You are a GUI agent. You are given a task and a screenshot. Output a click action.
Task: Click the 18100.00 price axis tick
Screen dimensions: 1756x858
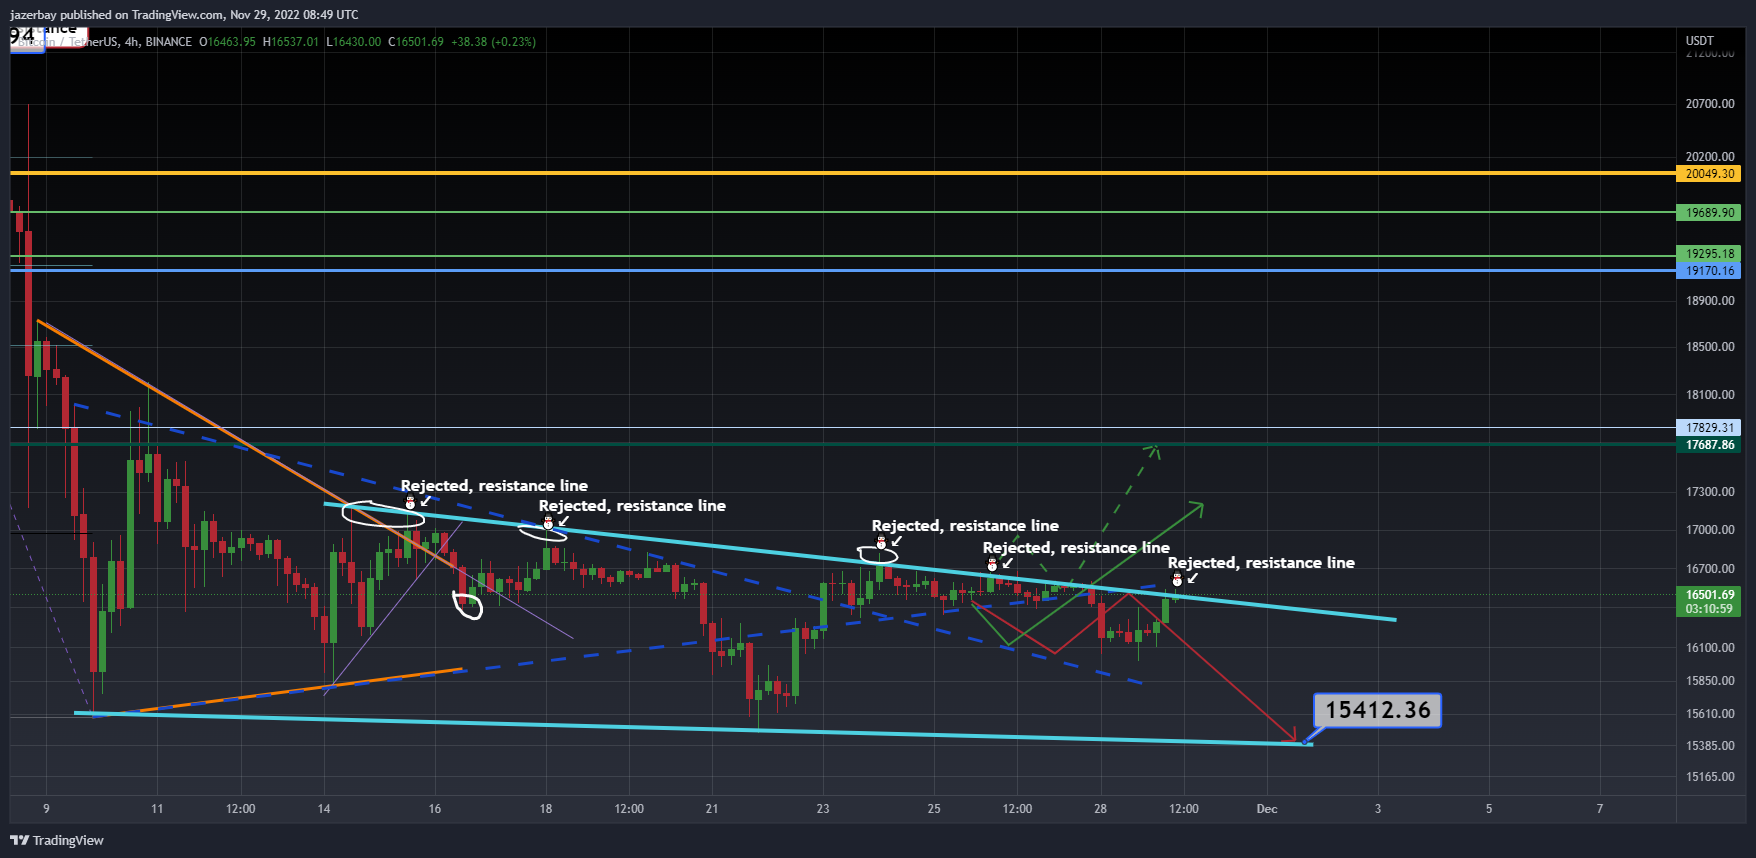(x=1710, y=395)
